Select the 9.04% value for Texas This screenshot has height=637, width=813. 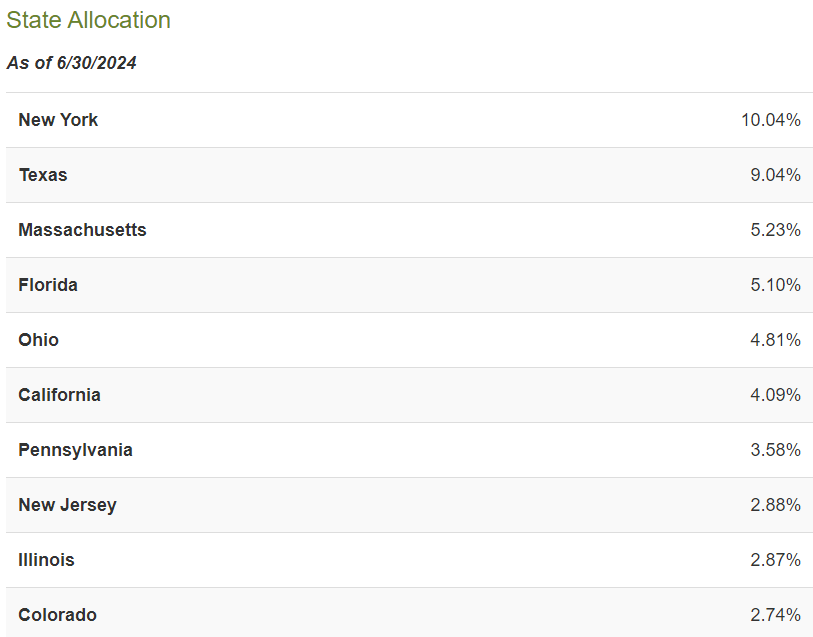[775, 175]
